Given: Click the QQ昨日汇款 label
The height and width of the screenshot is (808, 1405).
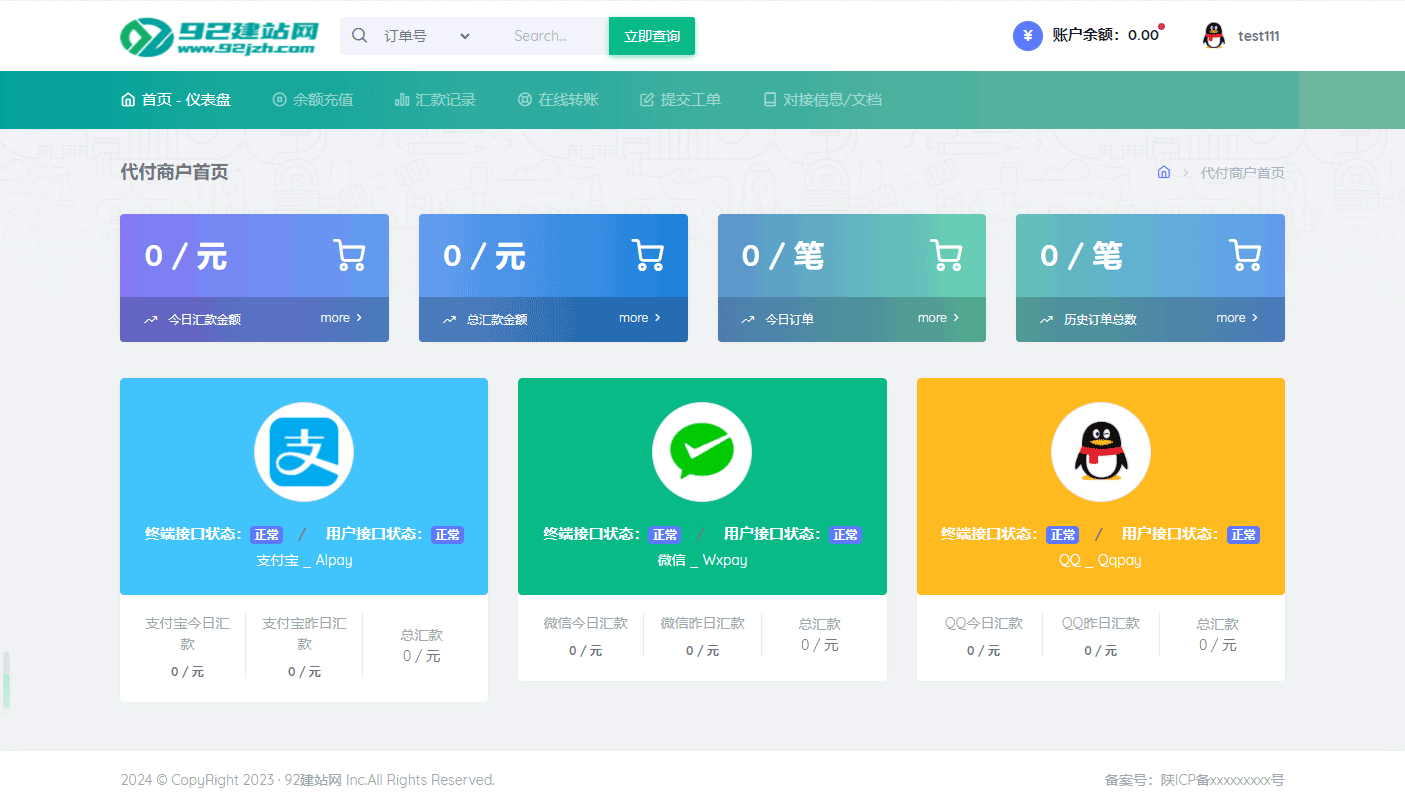Looking at the screenshot, I should pos(1101,623).
